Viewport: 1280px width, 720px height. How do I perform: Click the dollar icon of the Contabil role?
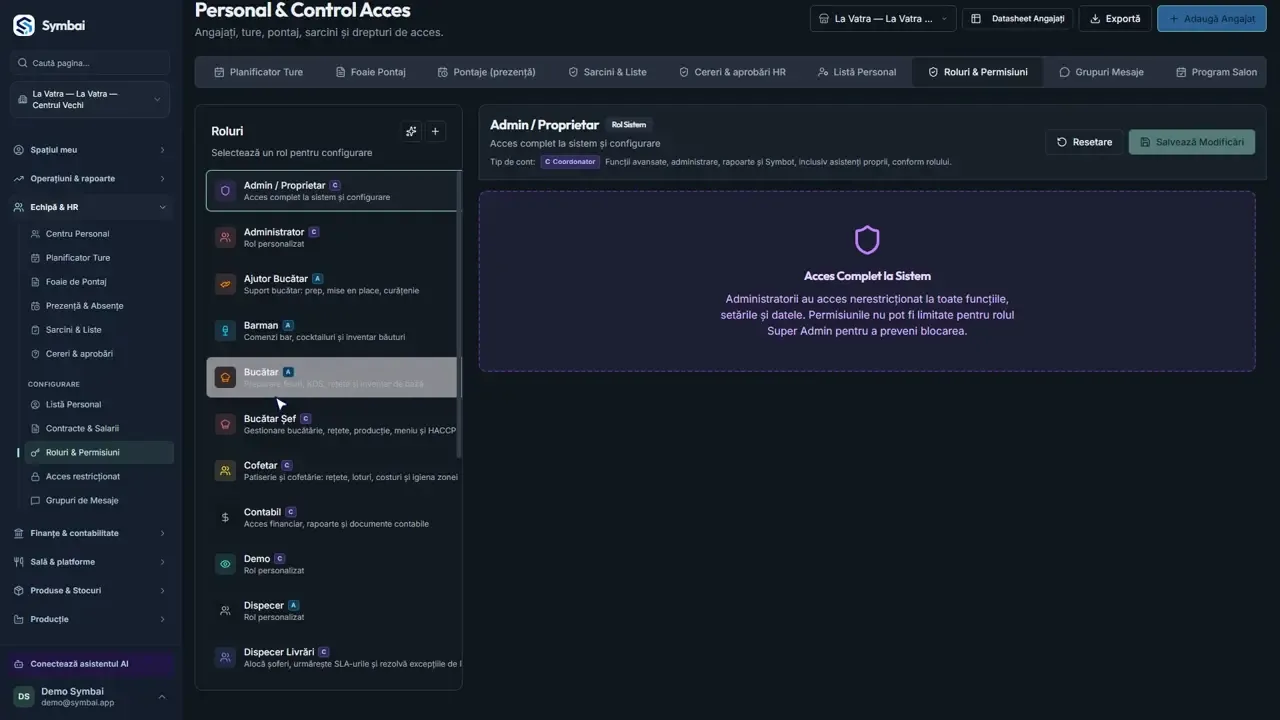pos(225,518)
